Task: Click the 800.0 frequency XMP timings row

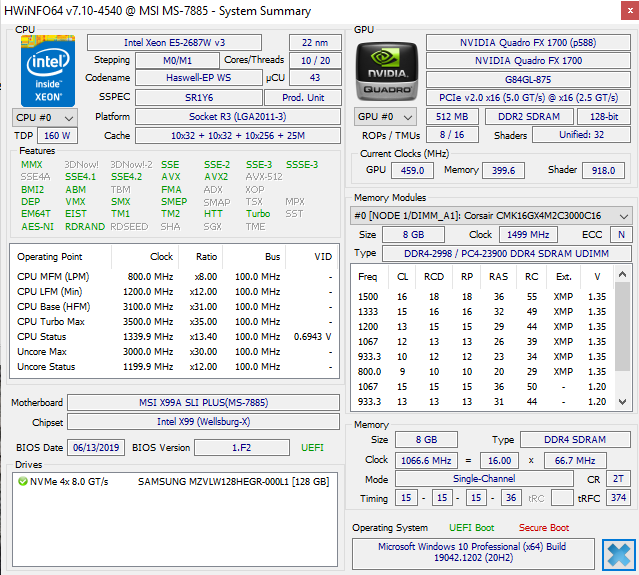Action: point(482,372)
